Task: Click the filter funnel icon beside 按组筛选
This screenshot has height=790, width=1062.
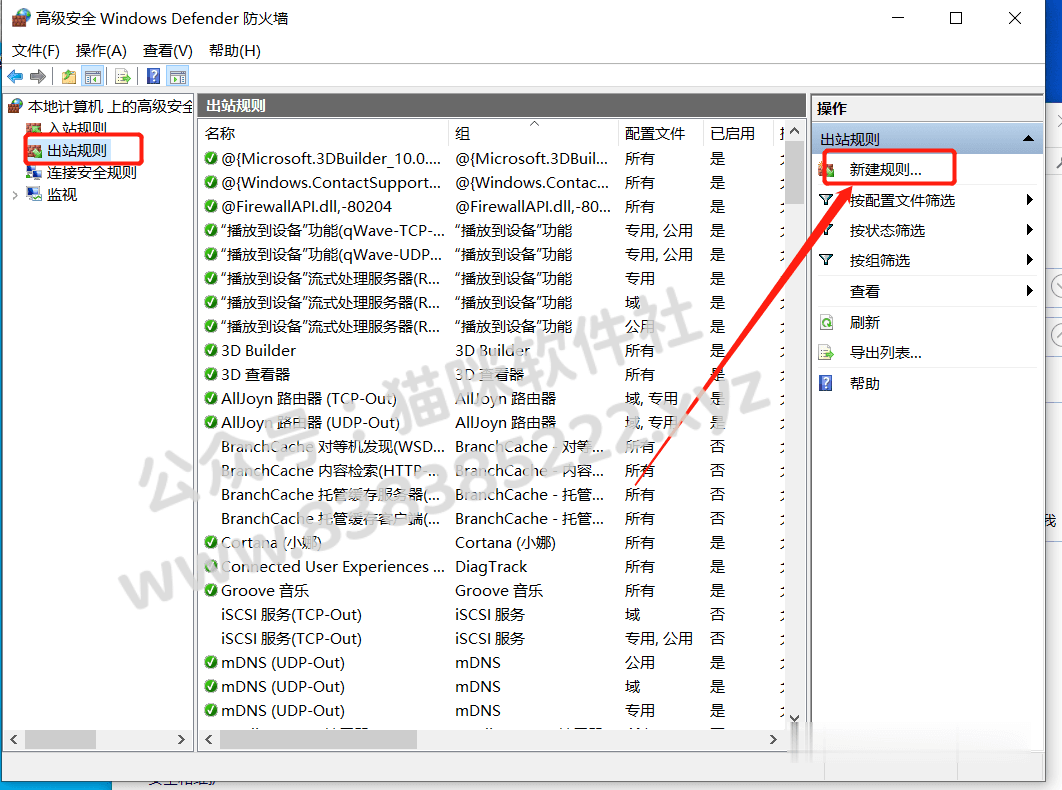Action: [826, 260]
